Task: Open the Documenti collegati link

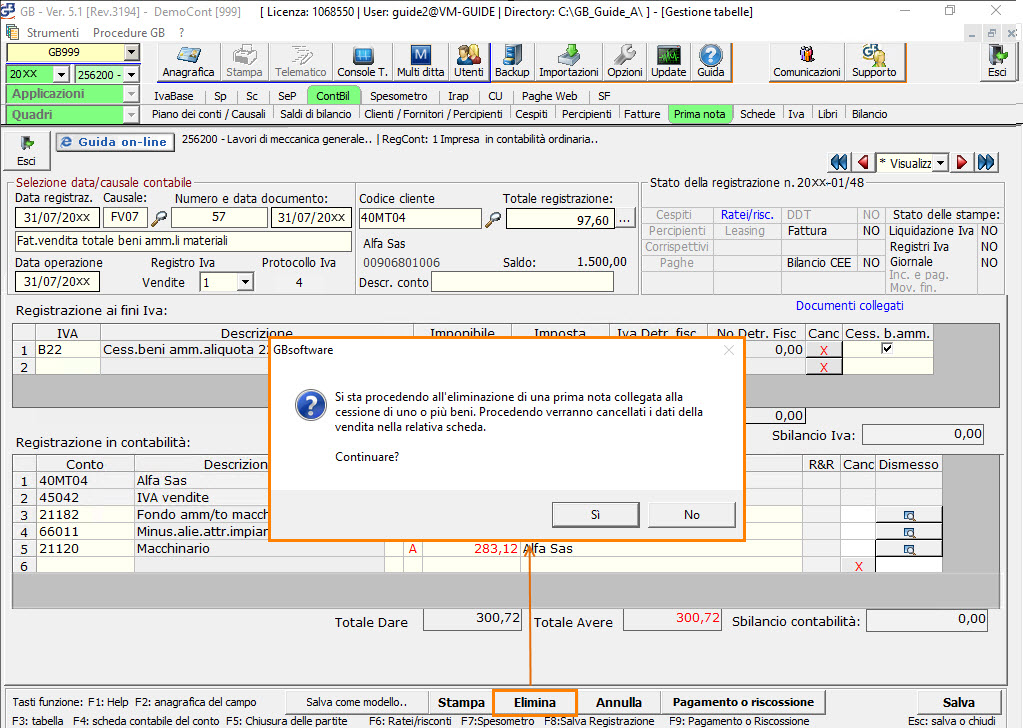Action: [x=849, y=305]
